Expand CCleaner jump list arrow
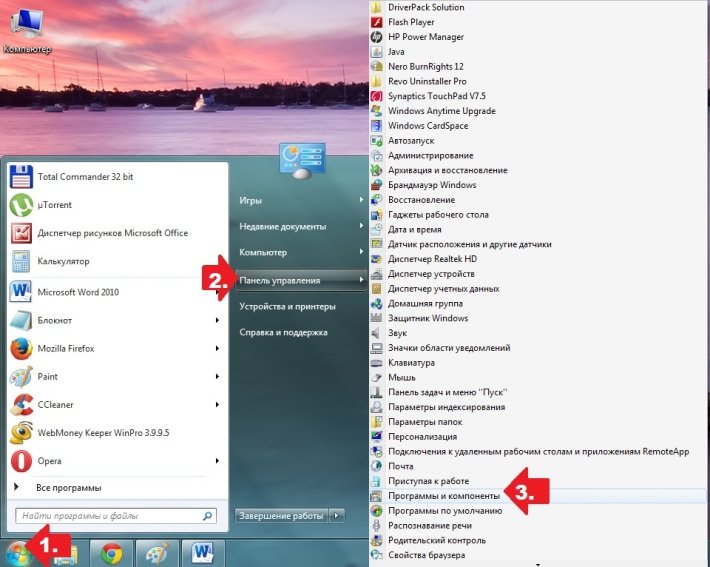The height and width of the screenshot is (567, 710). (217, 404)
